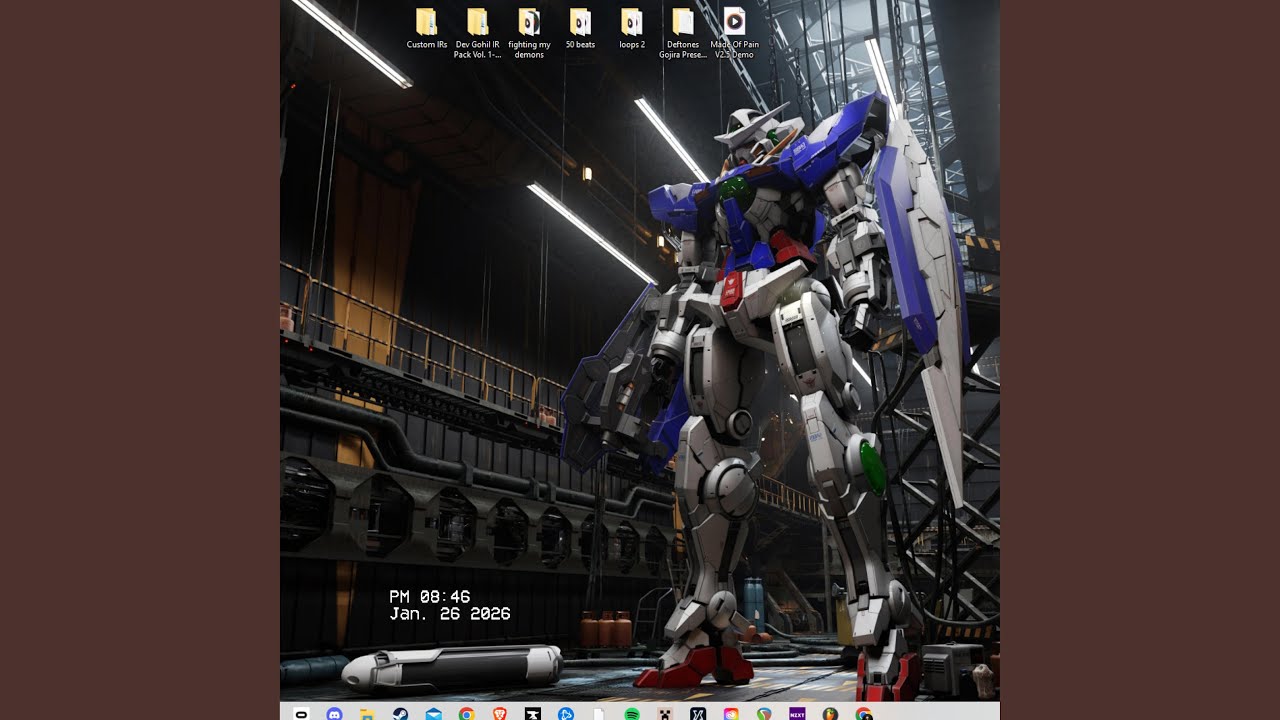
Task: Click the date text Jan. 26 2026
Action: pos(450,613)
